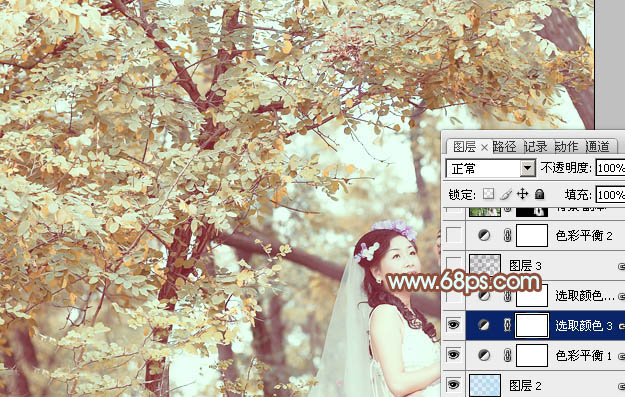Click adjustment icon of 选取颜色 3 layer
Screen dimensions: 625x397
[484, 325]
